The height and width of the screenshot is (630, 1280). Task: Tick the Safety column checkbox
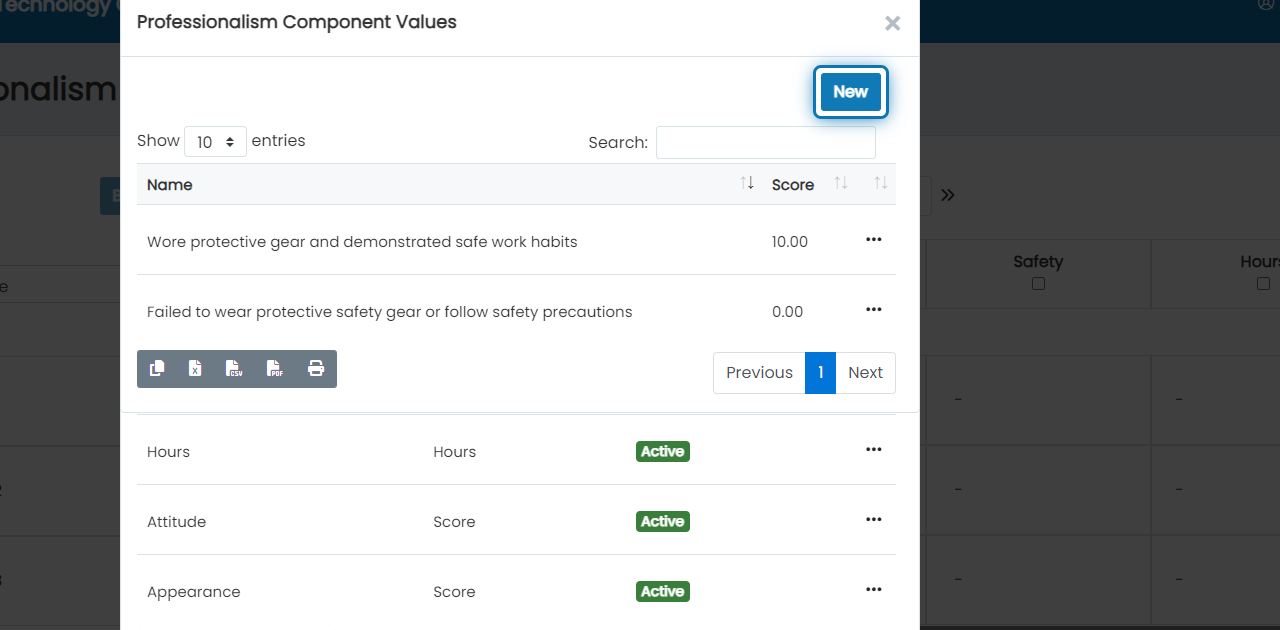1038,284
